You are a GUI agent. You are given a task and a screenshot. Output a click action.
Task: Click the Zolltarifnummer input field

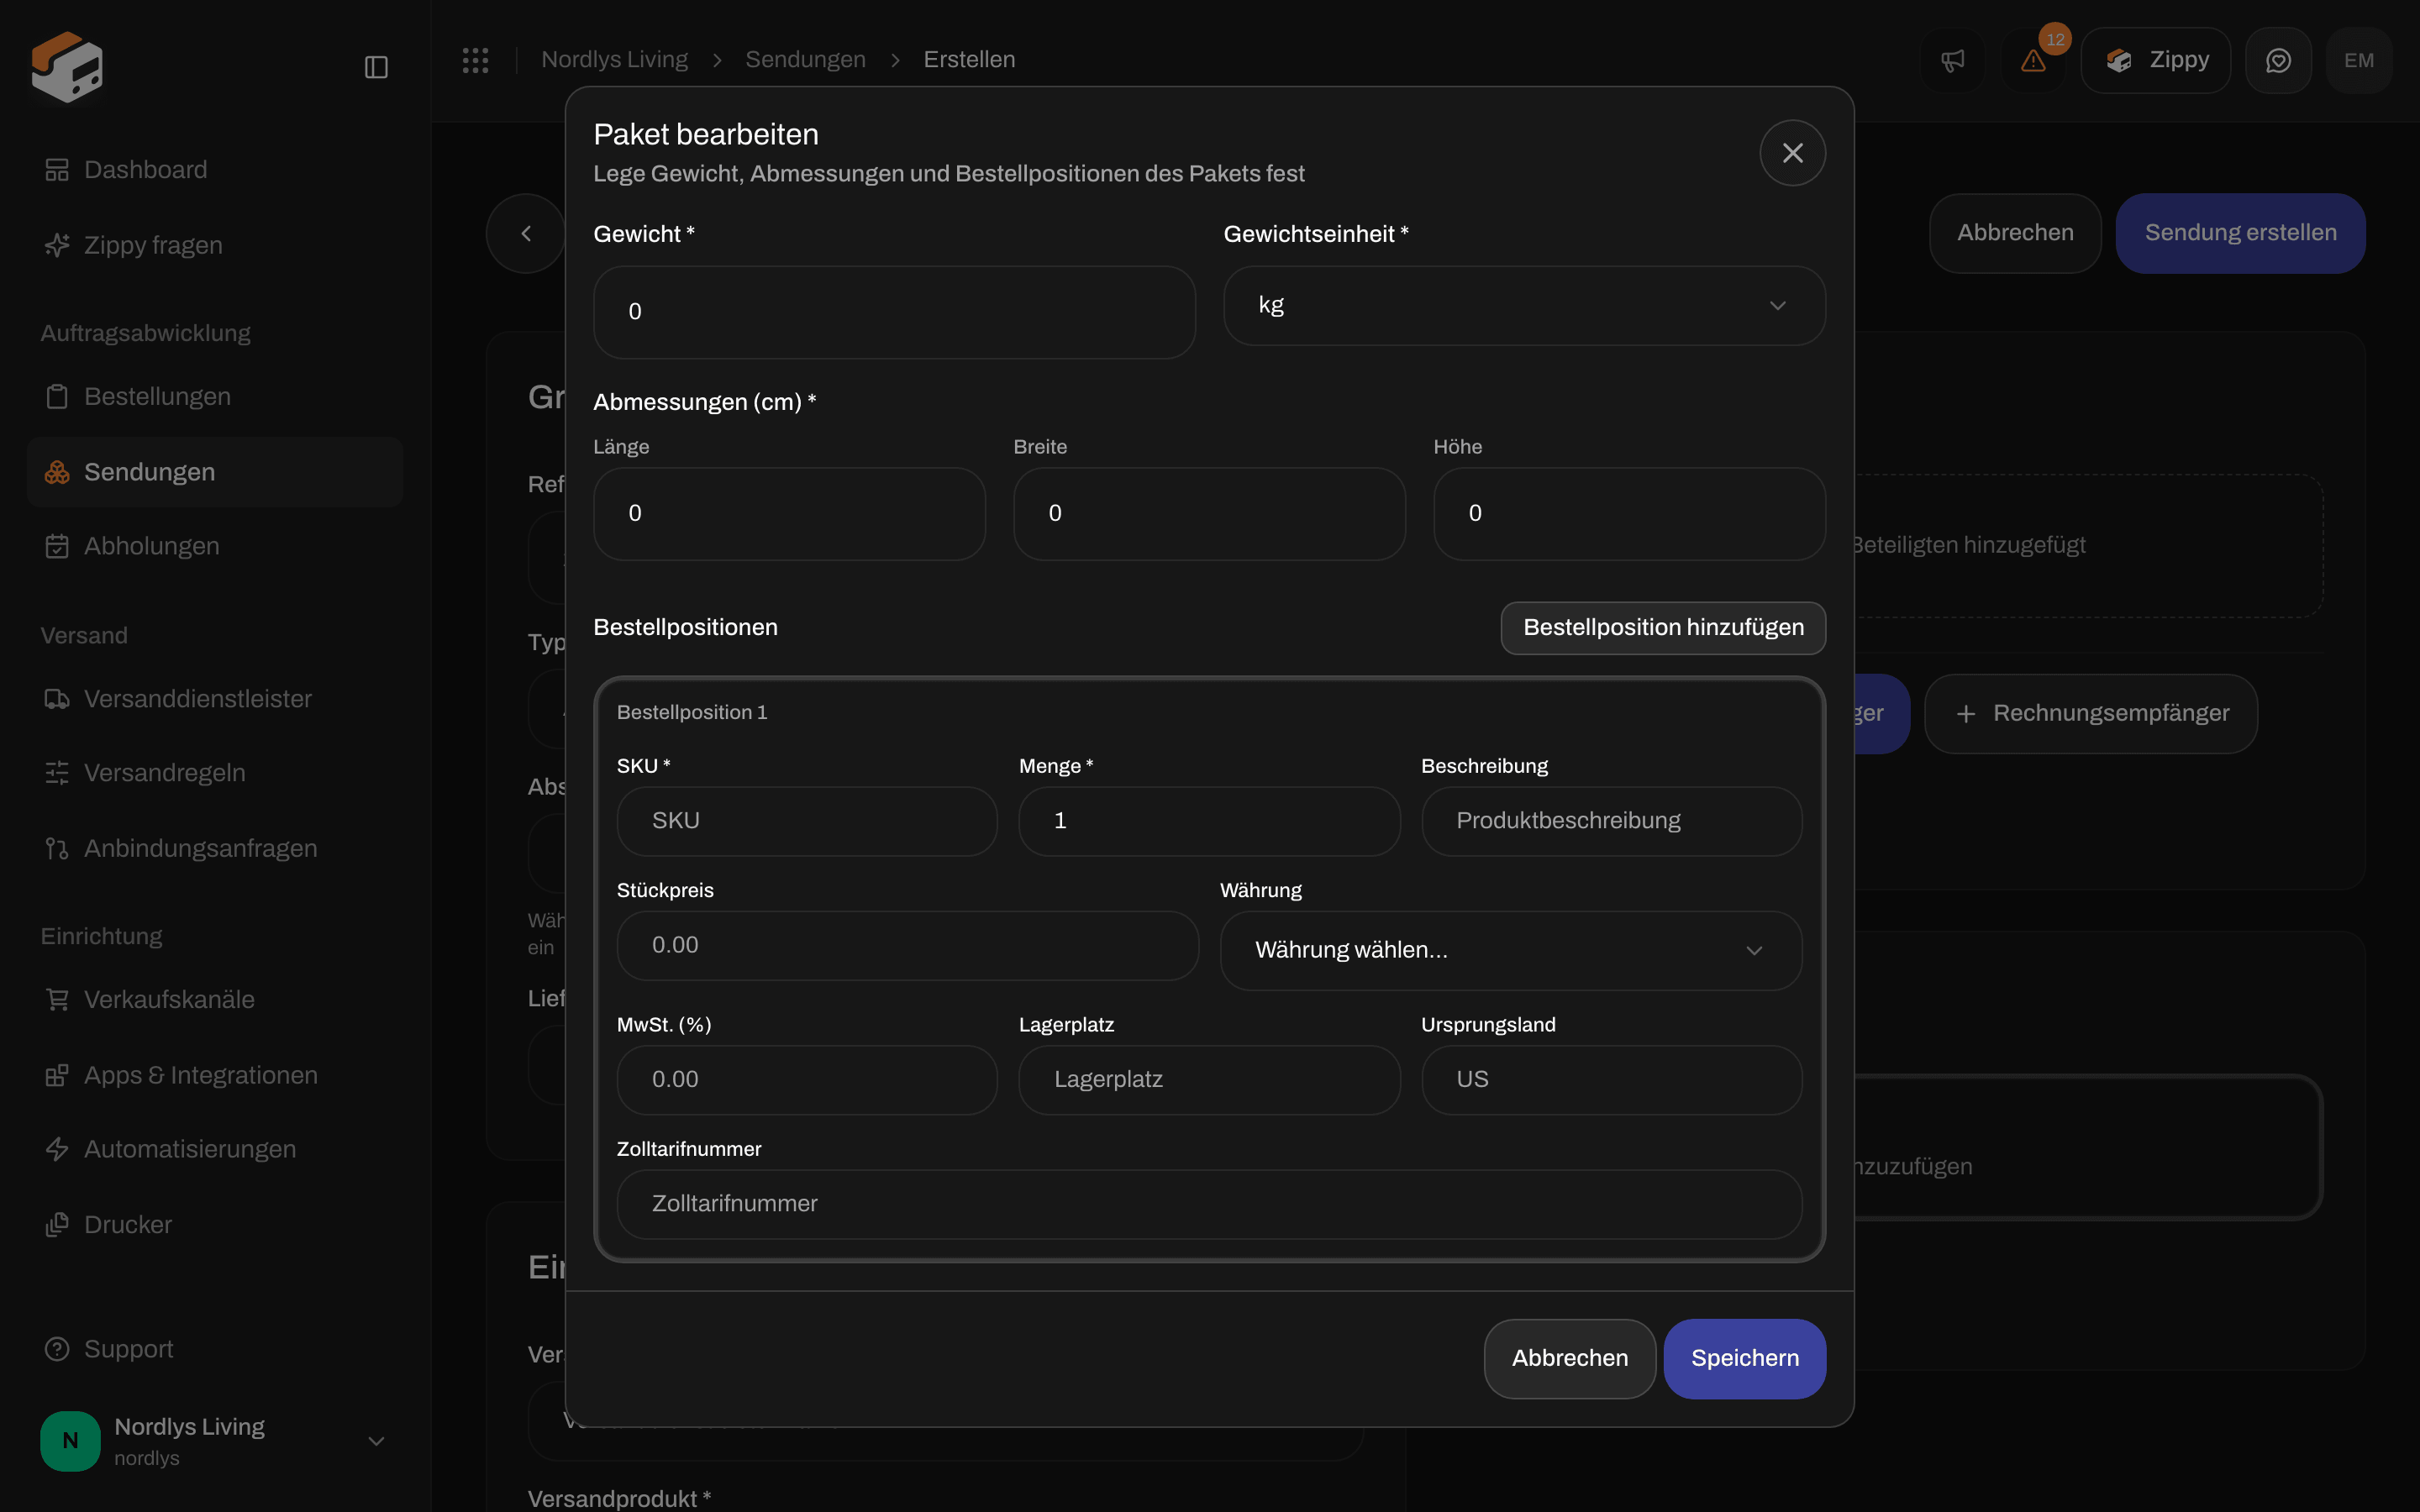[x=1209, y=1204]
